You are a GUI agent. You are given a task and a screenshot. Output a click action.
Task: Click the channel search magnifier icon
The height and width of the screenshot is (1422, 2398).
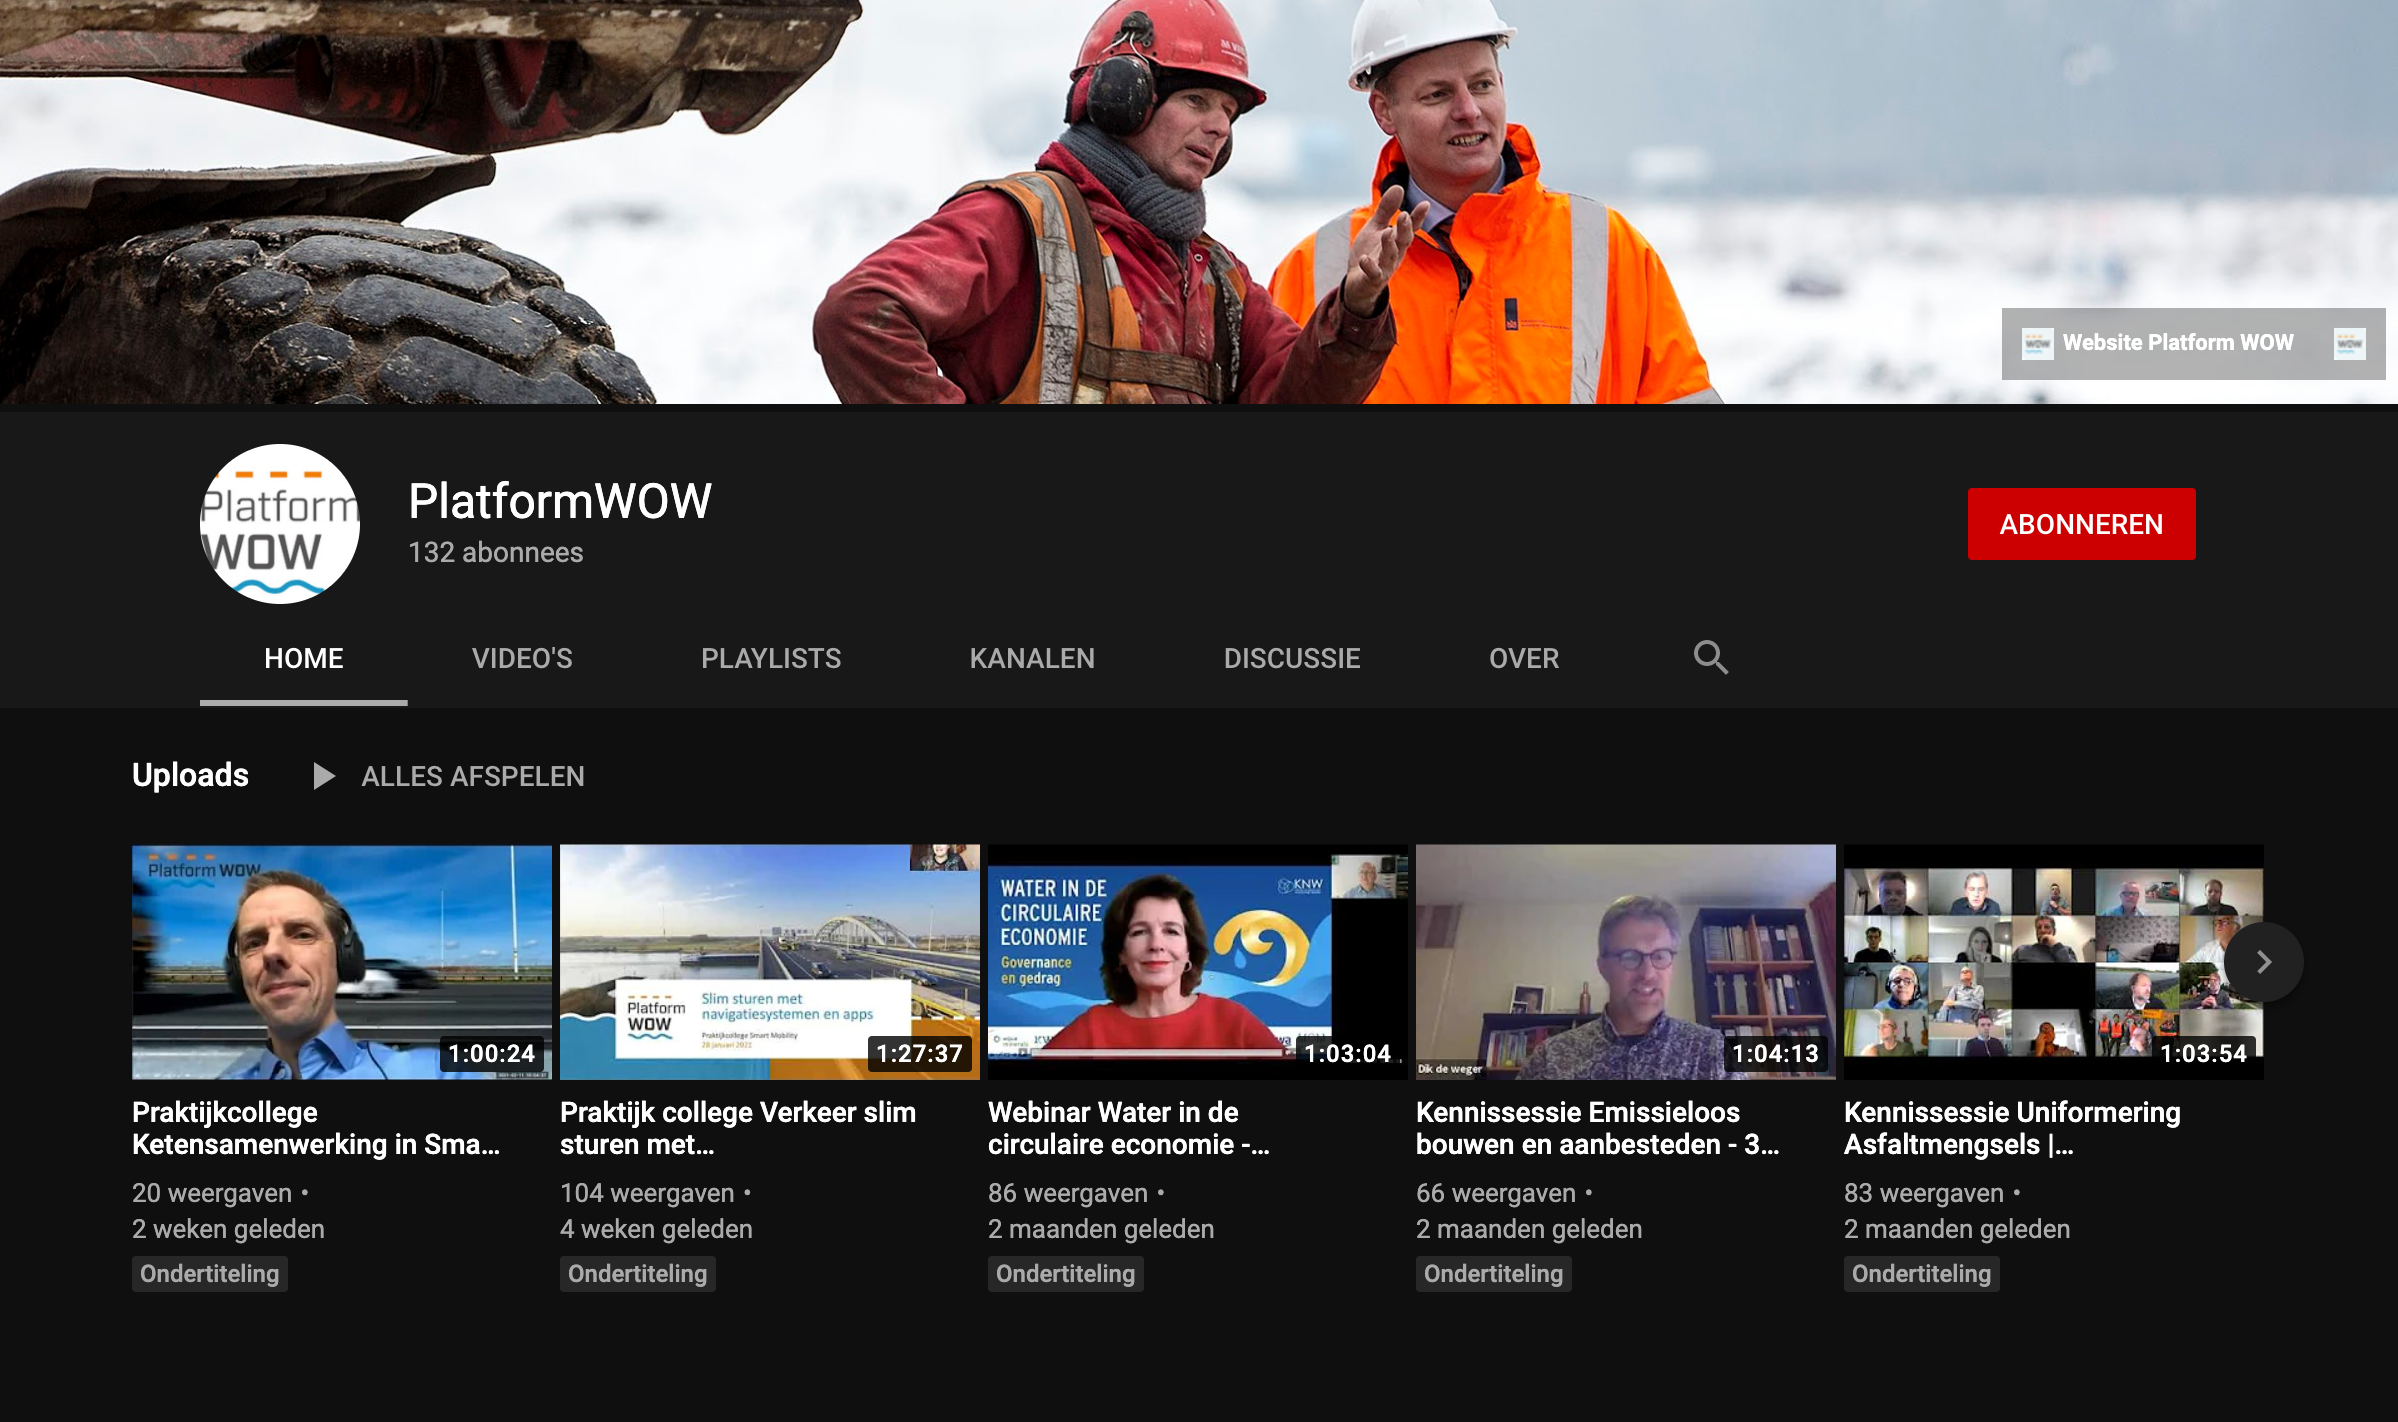pos(1710,657)
